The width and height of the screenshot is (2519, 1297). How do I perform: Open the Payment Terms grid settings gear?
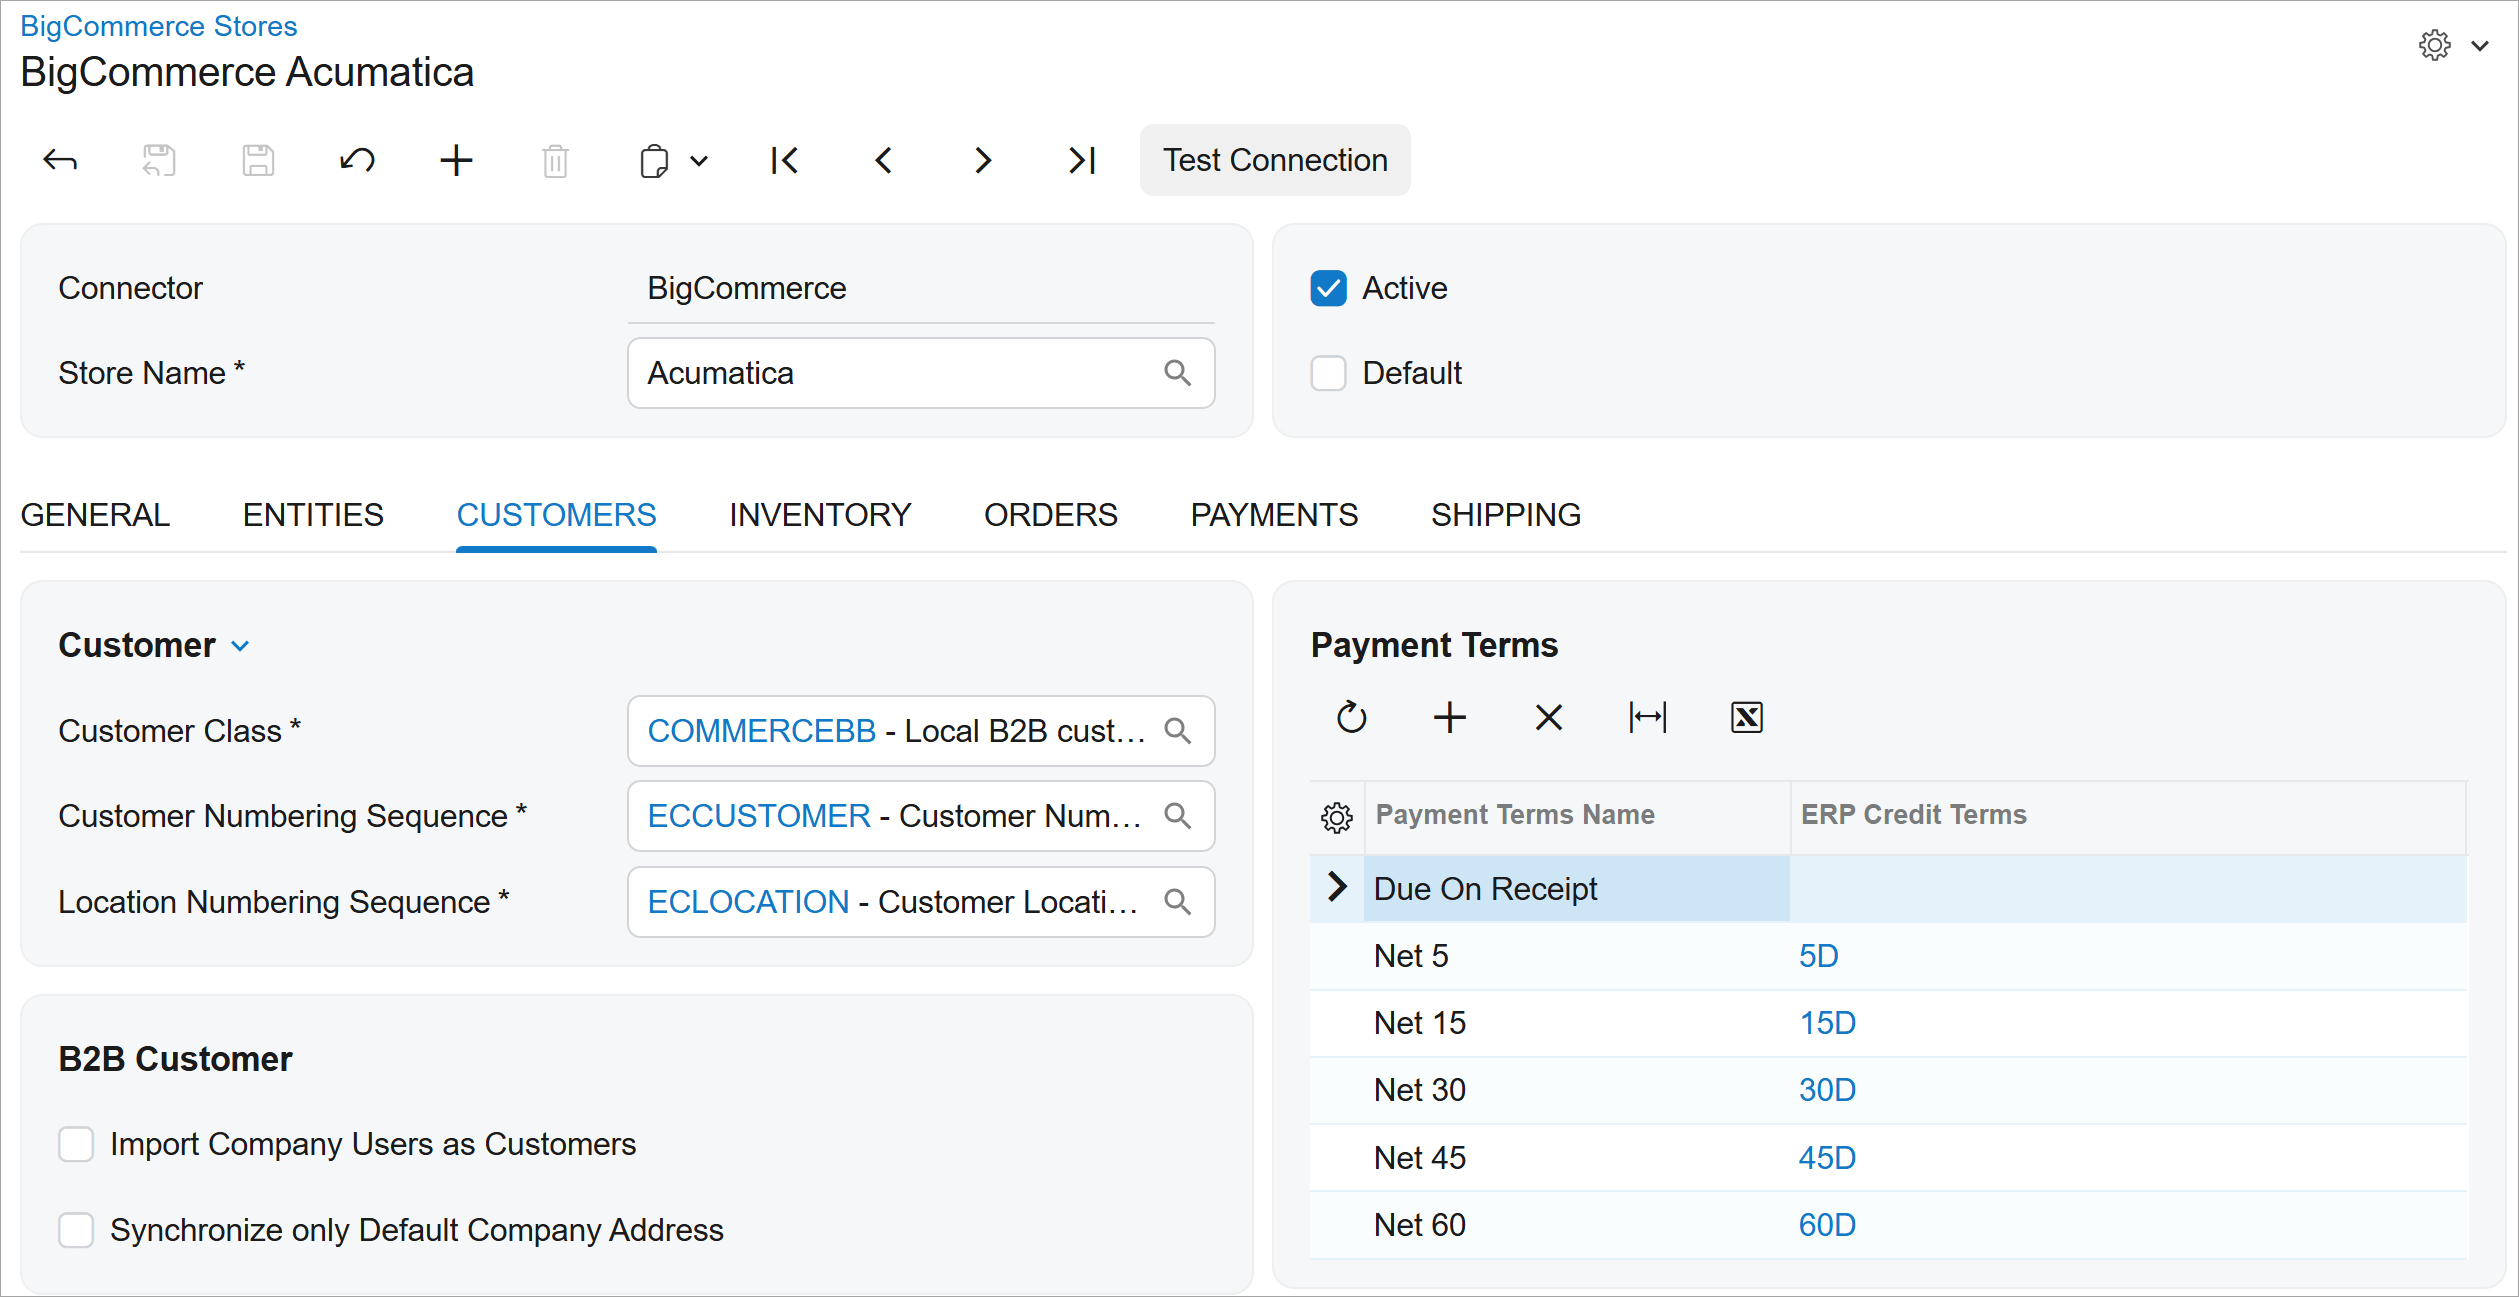[1337, 817]
